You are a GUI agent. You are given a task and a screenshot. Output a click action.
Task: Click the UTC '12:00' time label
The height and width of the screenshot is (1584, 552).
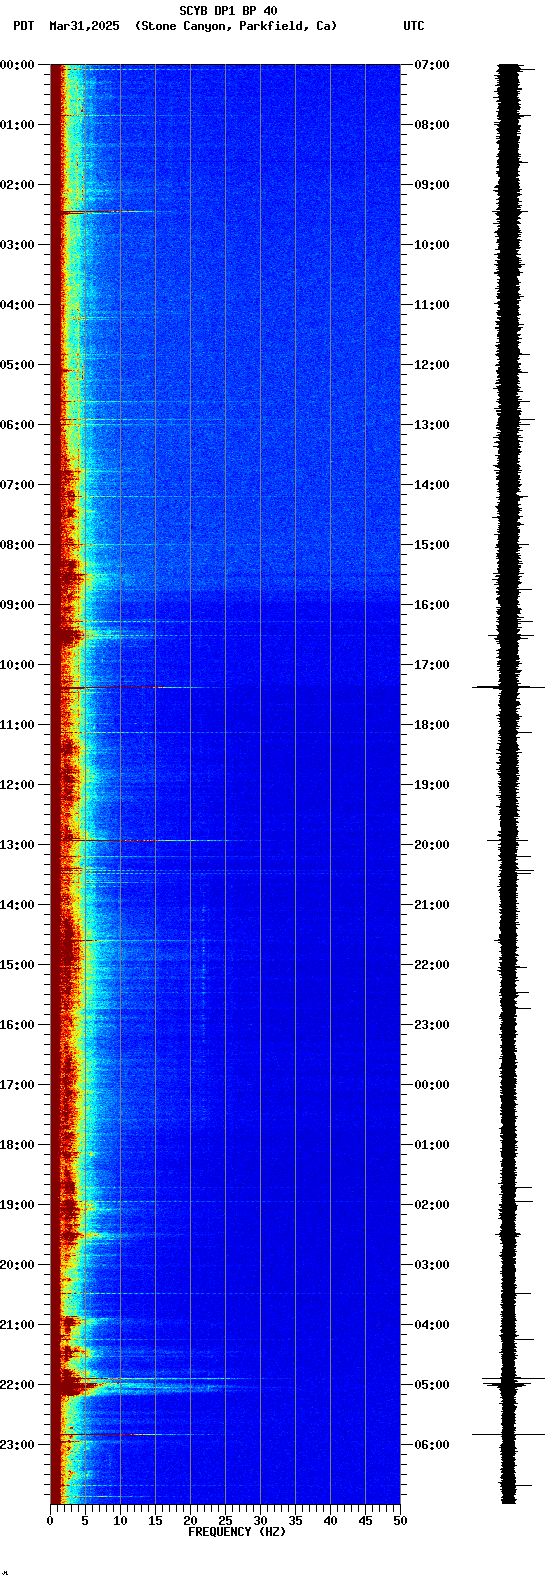pyautogui.click(x=432, y=365)
